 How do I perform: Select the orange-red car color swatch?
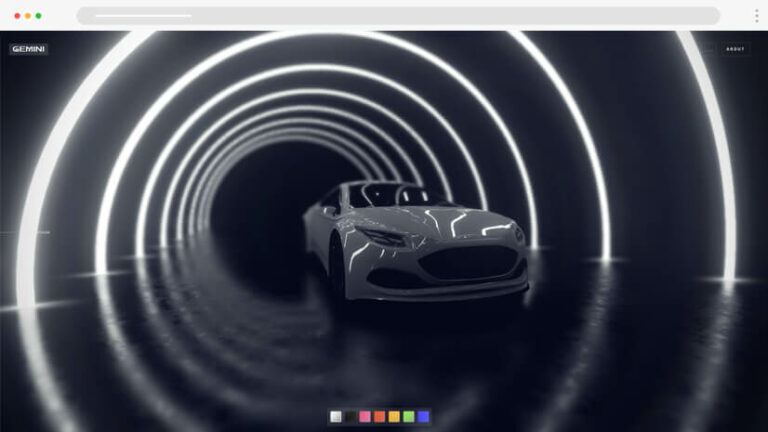pos(380,416)
